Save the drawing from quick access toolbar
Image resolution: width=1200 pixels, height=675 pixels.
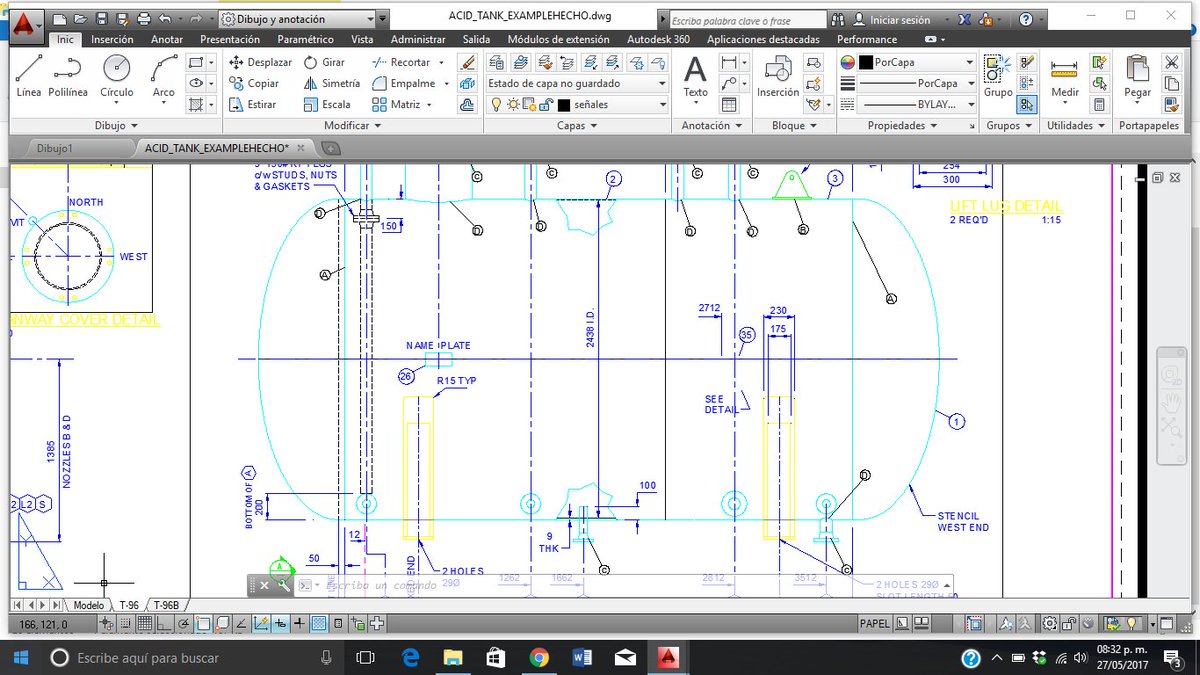click(100, 19)
